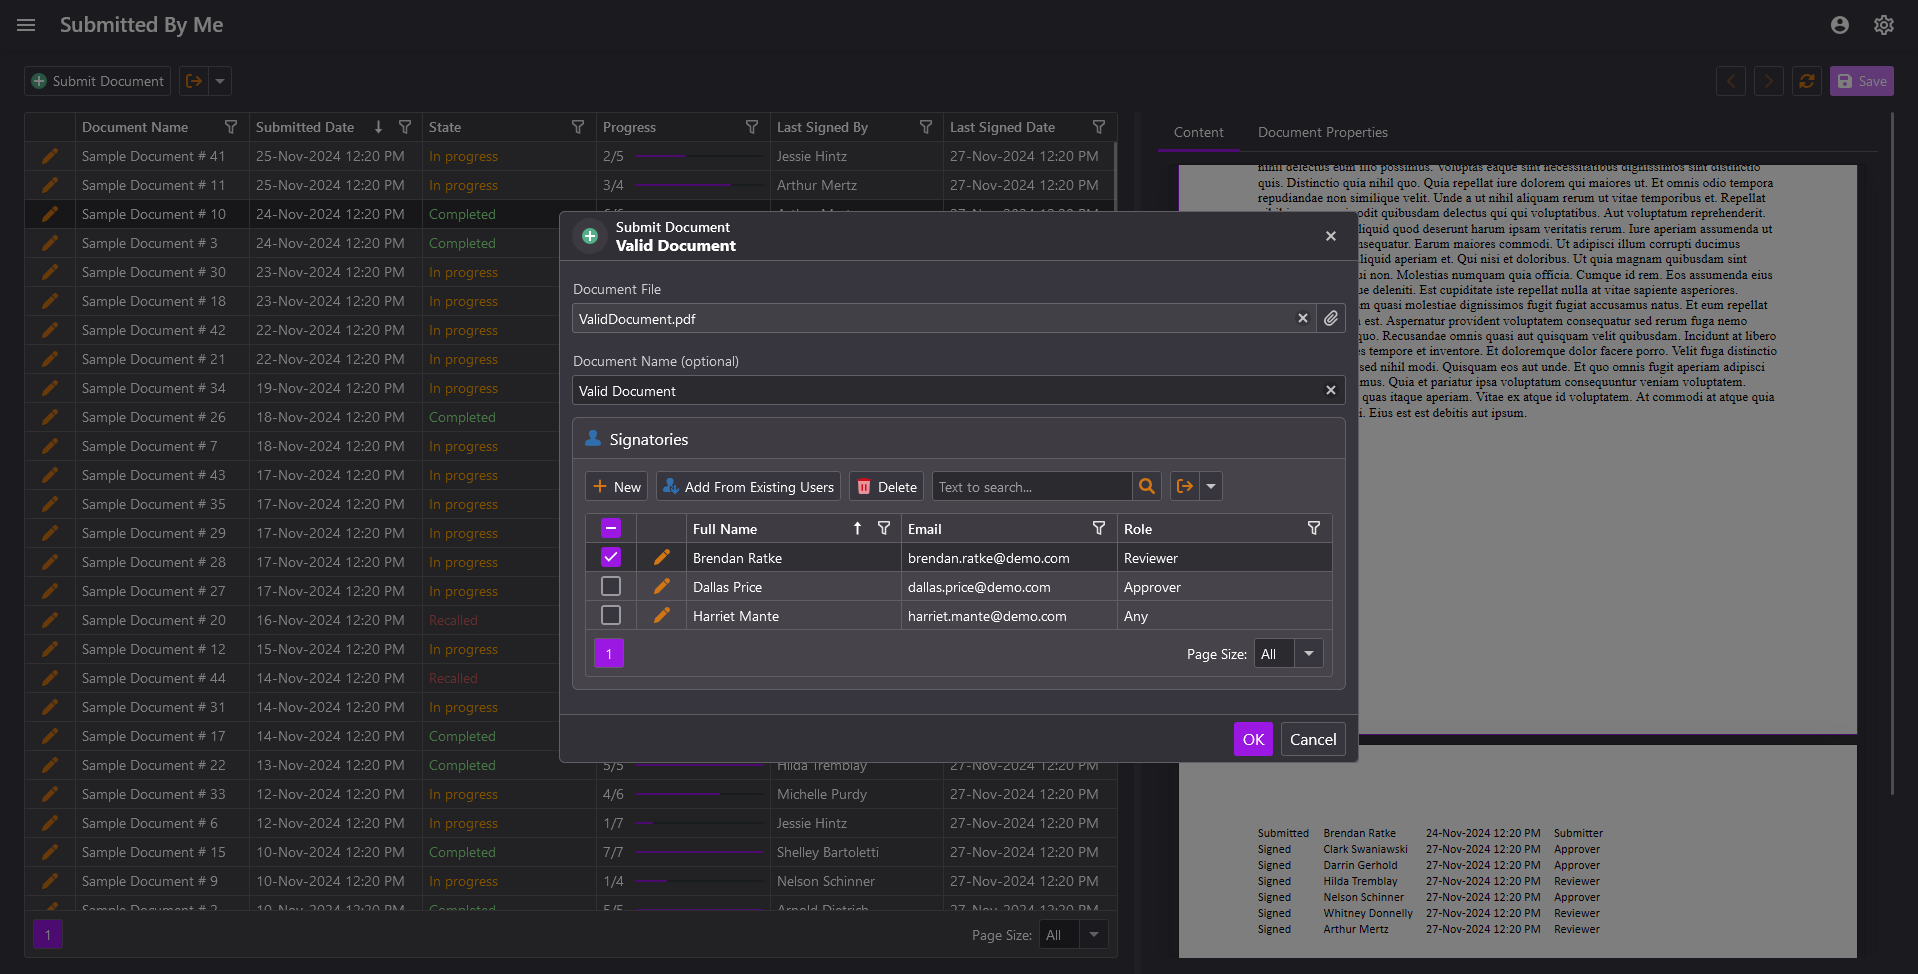Click the Role column filter icon
The image size is (1918, 974).
(1313, 528)
